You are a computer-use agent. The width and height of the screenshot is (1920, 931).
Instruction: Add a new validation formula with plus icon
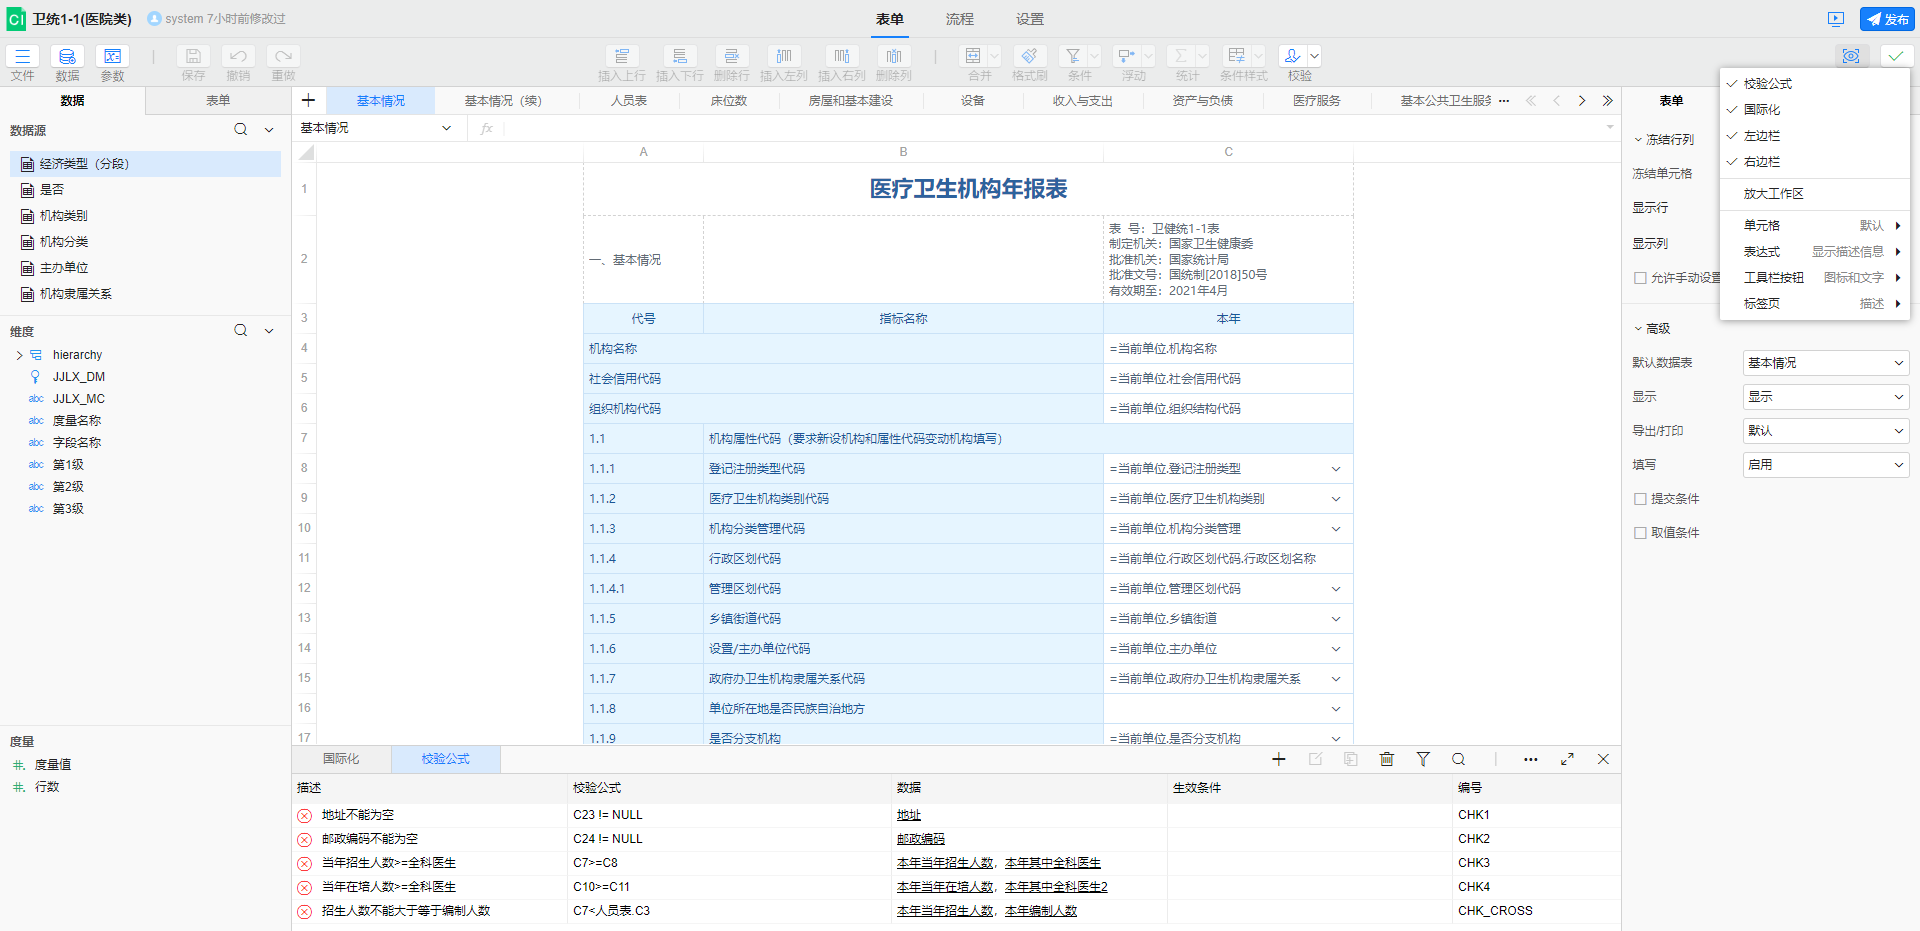1278,760
